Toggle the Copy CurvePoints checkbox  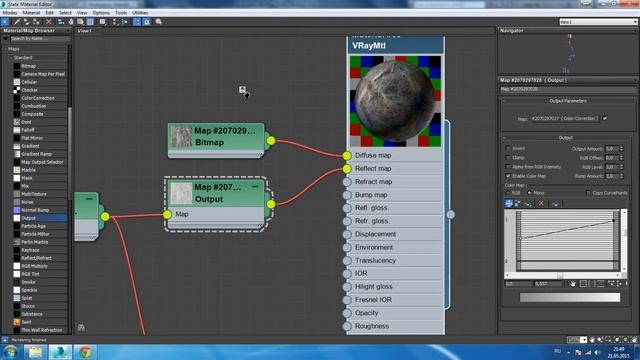click(x=588, y=193)
